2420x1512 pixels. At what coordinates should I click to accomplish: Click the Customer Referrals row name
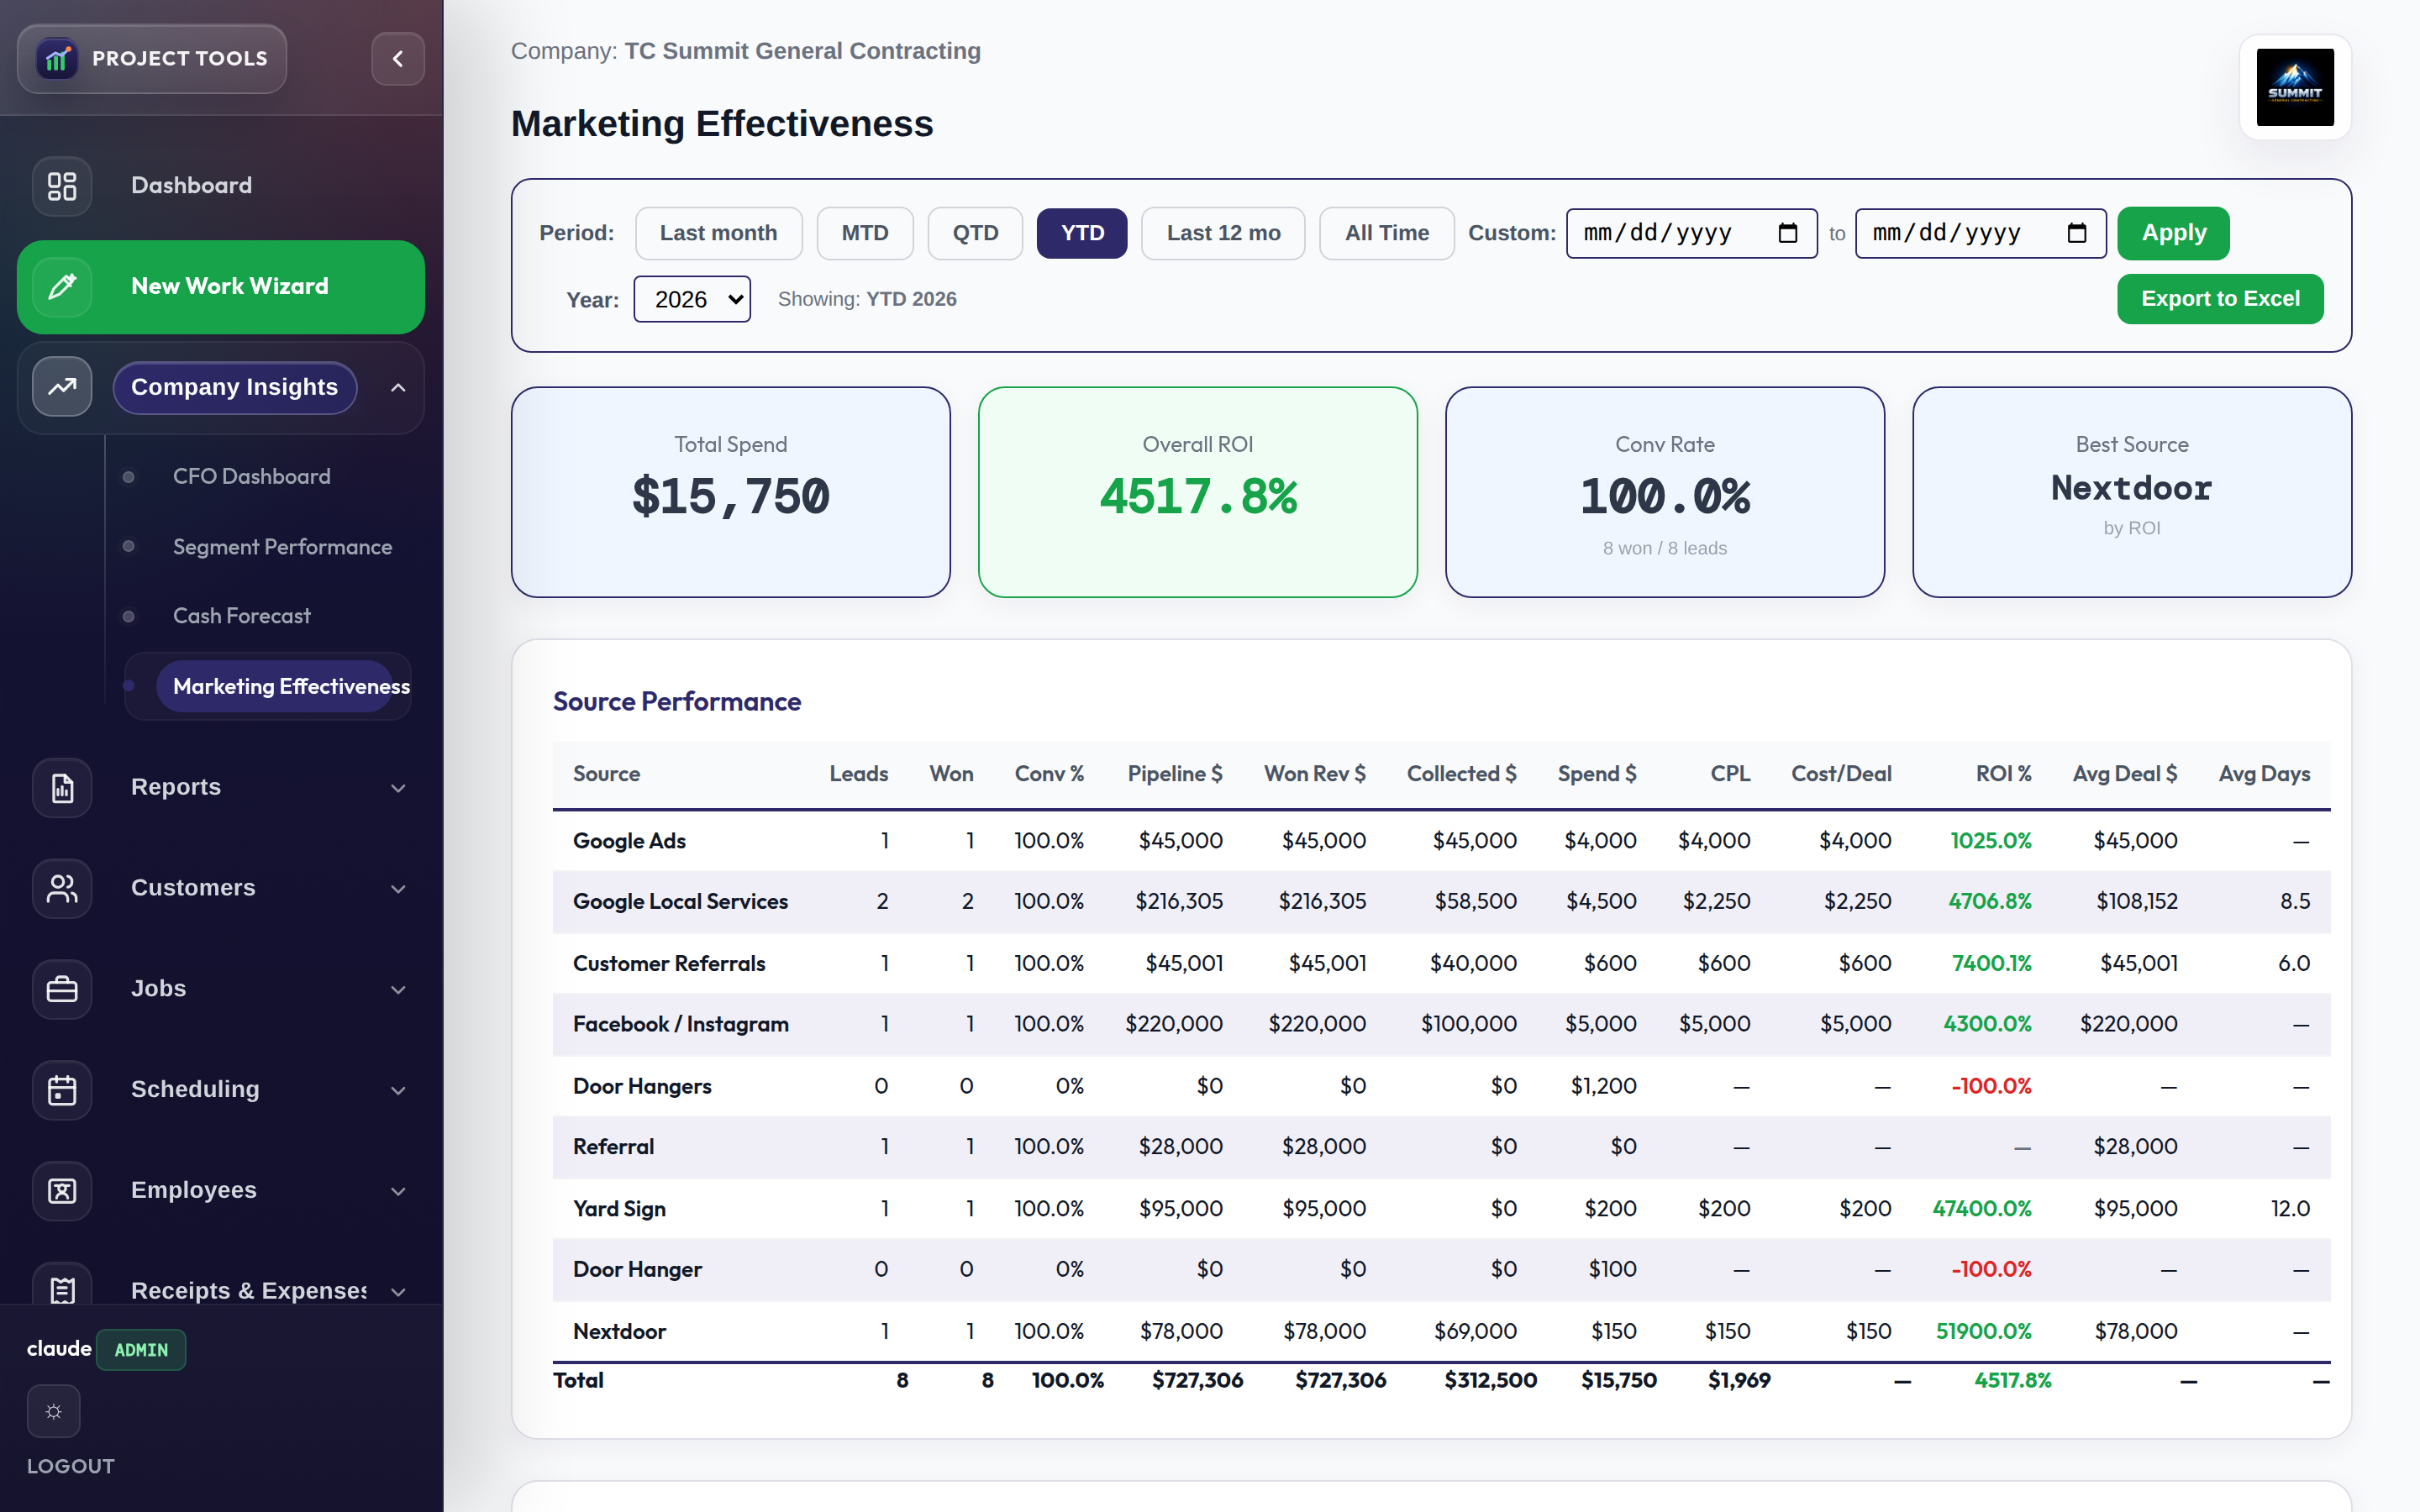669,964
